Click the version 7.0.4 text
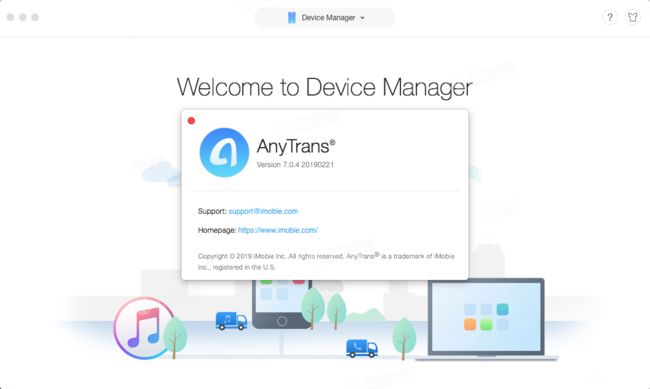This screenshot has height=389, width=650. (295, 165)
